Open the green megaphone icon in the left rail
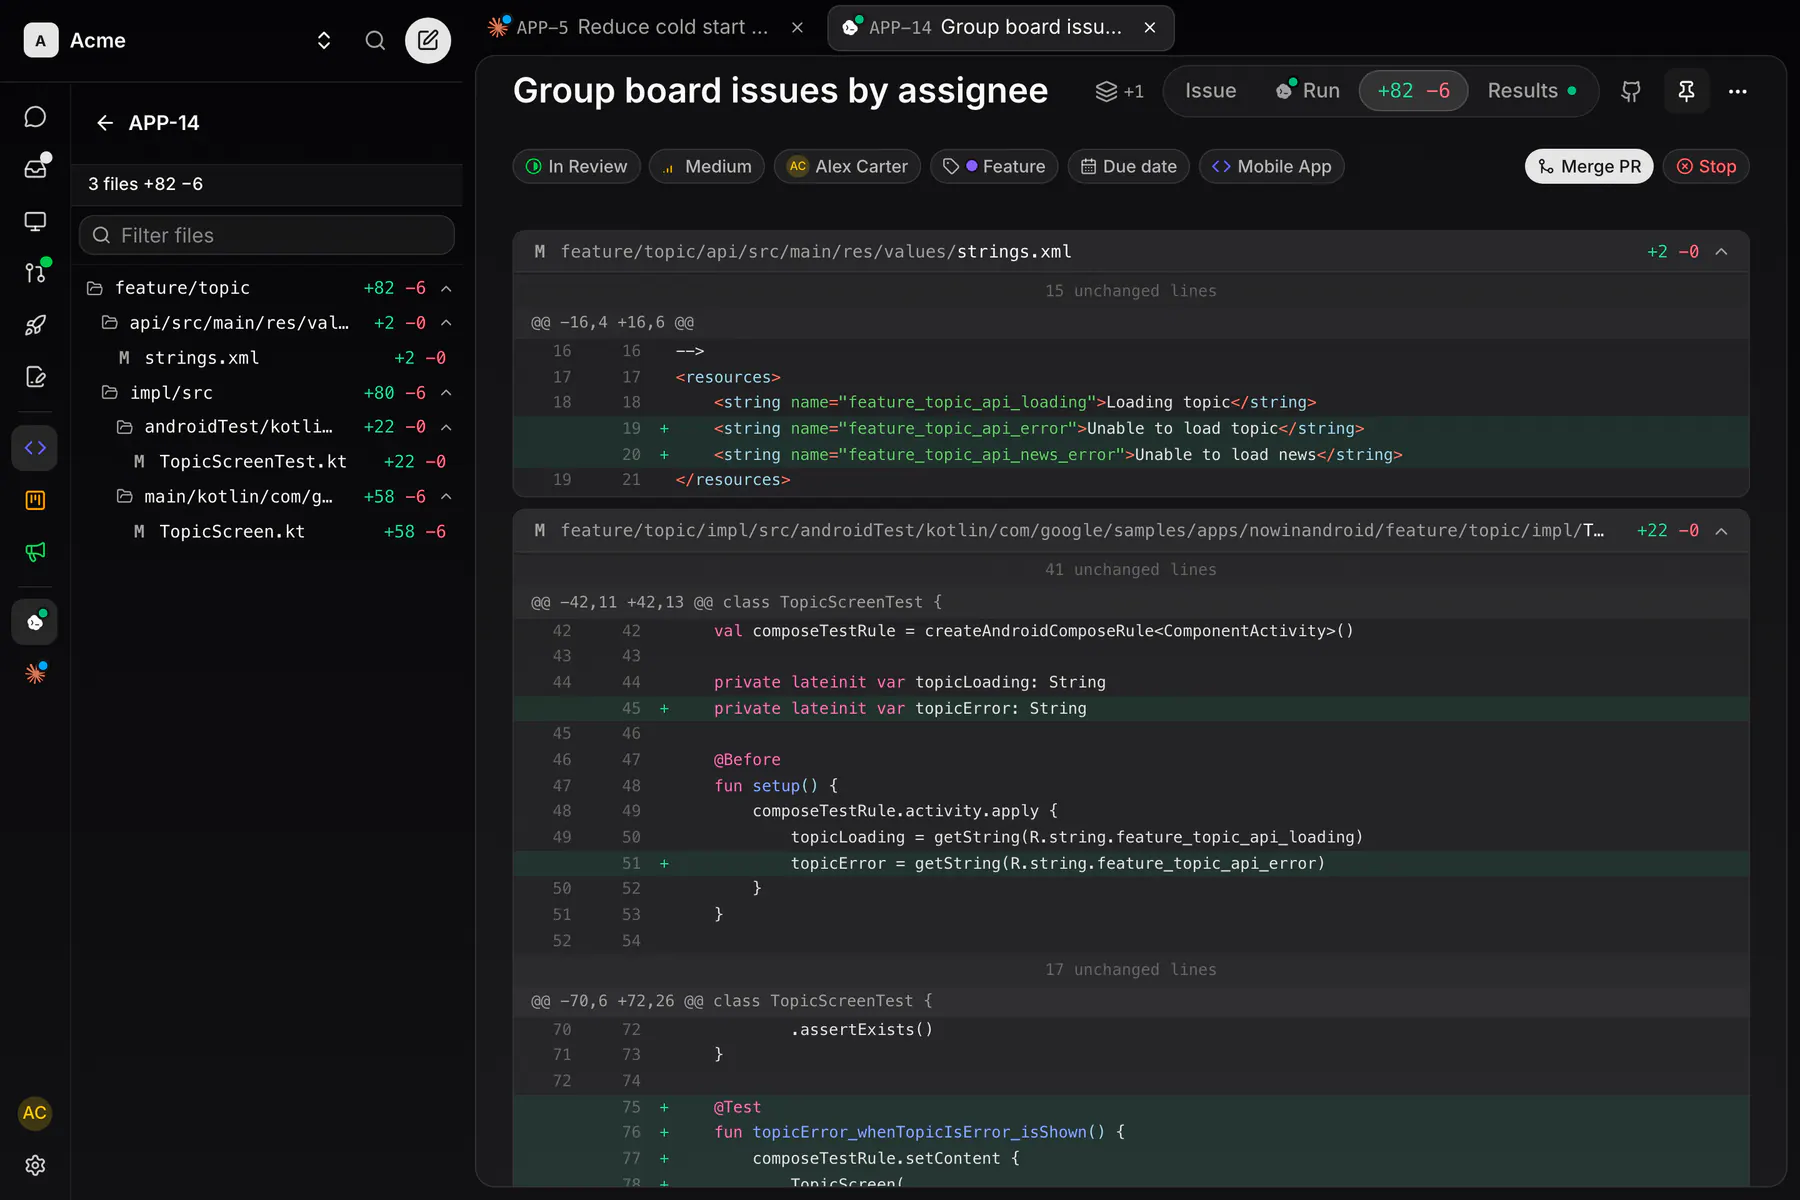Screen dimensions: 1800x1200 pyautogui.click(x=35, y=552)
